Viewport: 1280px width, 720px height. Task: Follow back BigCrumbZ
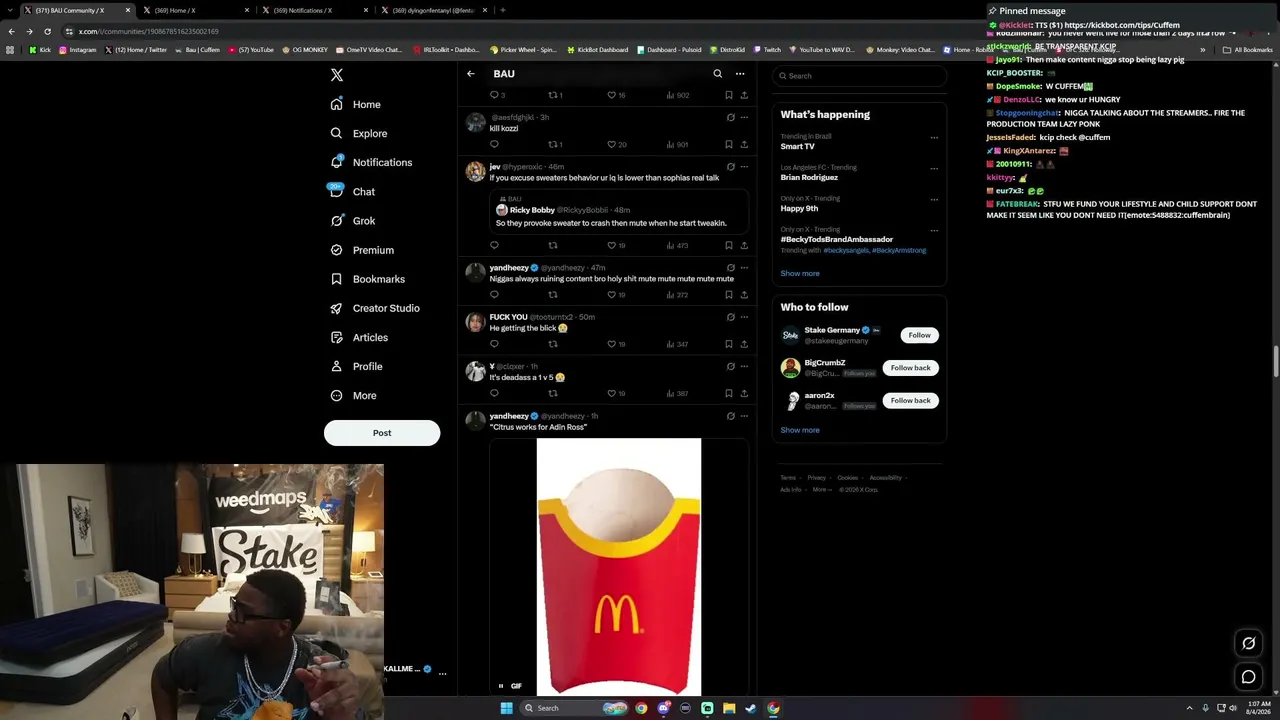coord(910,368)
